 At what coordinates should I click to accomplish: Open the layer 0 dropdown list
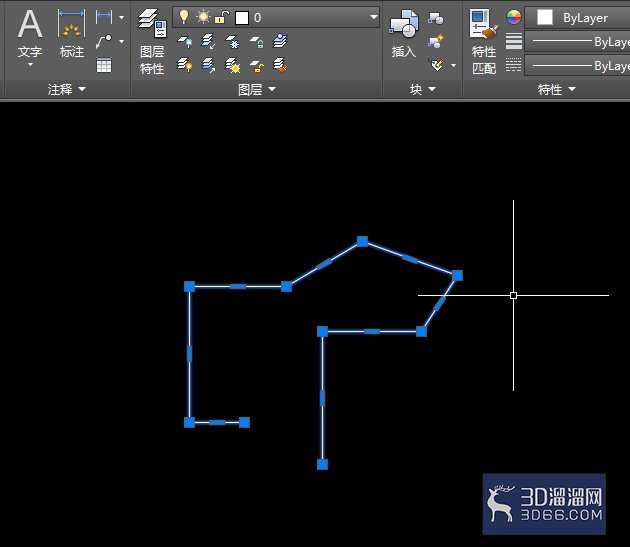[x=374, y=17]
